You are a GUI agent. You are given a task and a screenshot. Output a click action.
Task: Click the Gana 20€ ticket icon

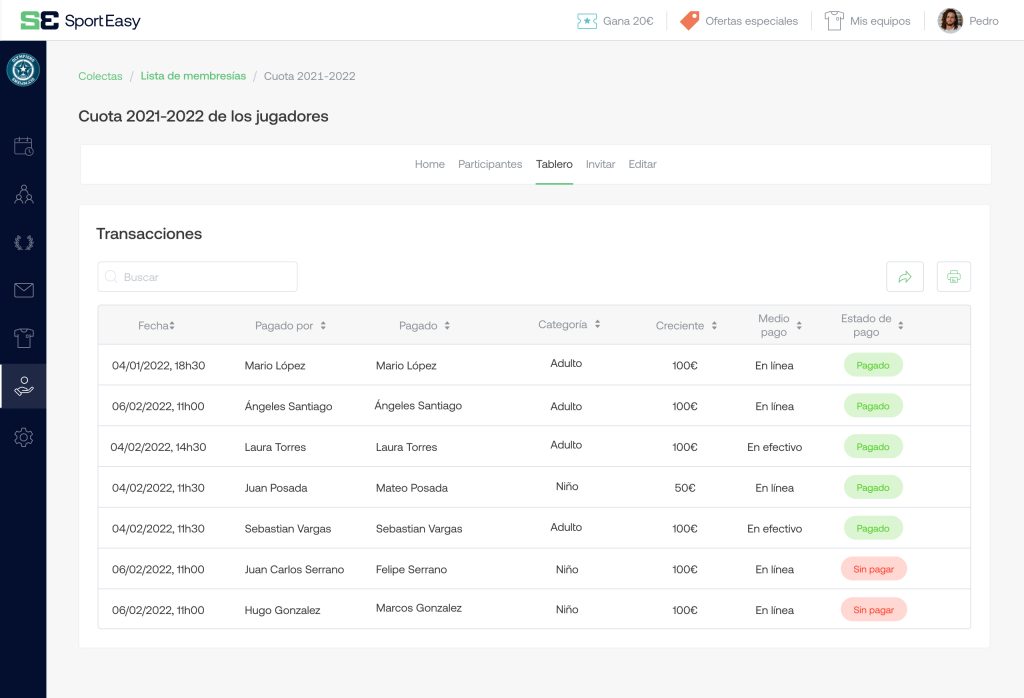586,21
